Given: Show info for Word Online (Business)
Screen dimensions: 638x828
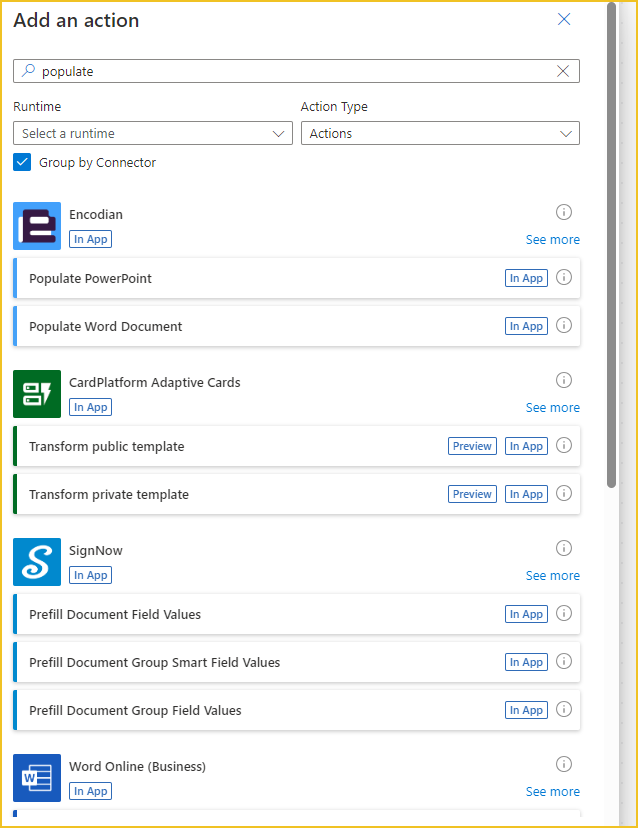Looking at the screenshot, I should coord(564,764).
